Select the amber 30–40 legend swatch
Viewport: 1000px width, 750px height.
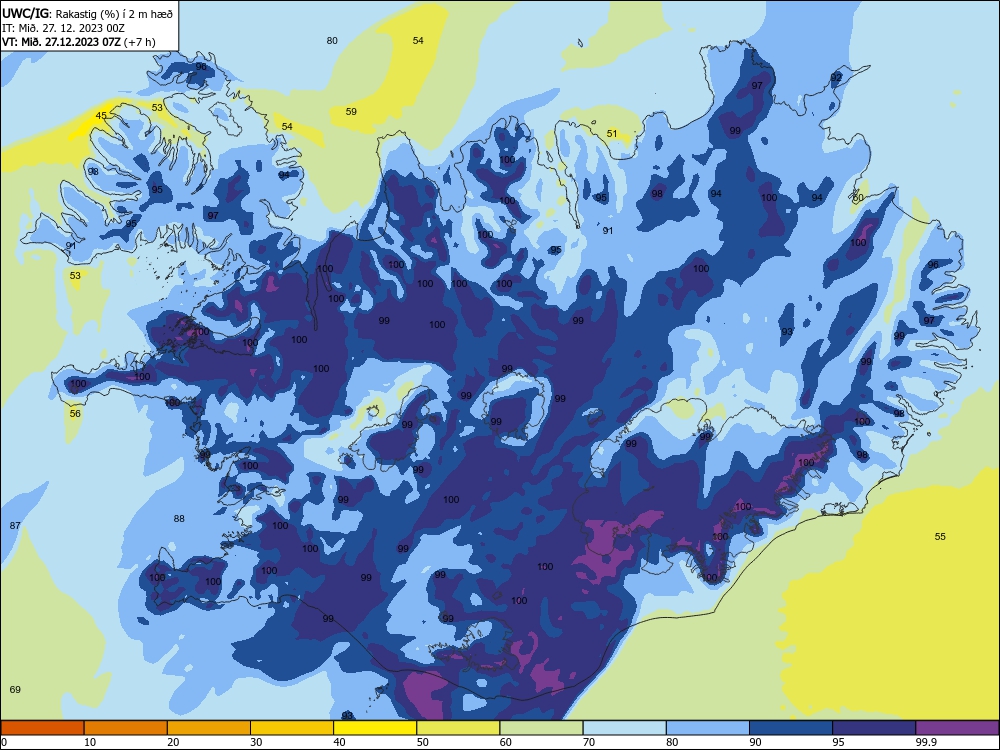292,728
